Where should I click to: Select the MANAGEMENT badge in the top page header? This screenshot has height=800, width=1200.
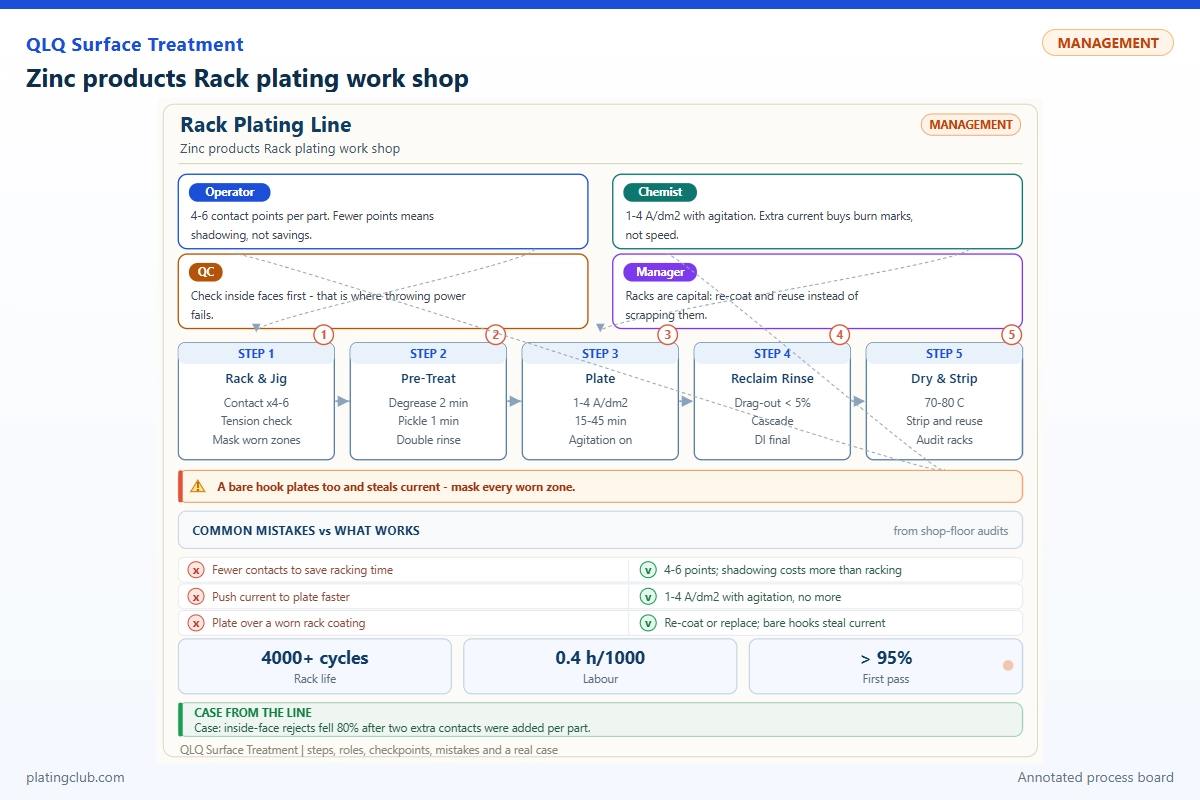pyautogui.click(x=1108, y=43)
